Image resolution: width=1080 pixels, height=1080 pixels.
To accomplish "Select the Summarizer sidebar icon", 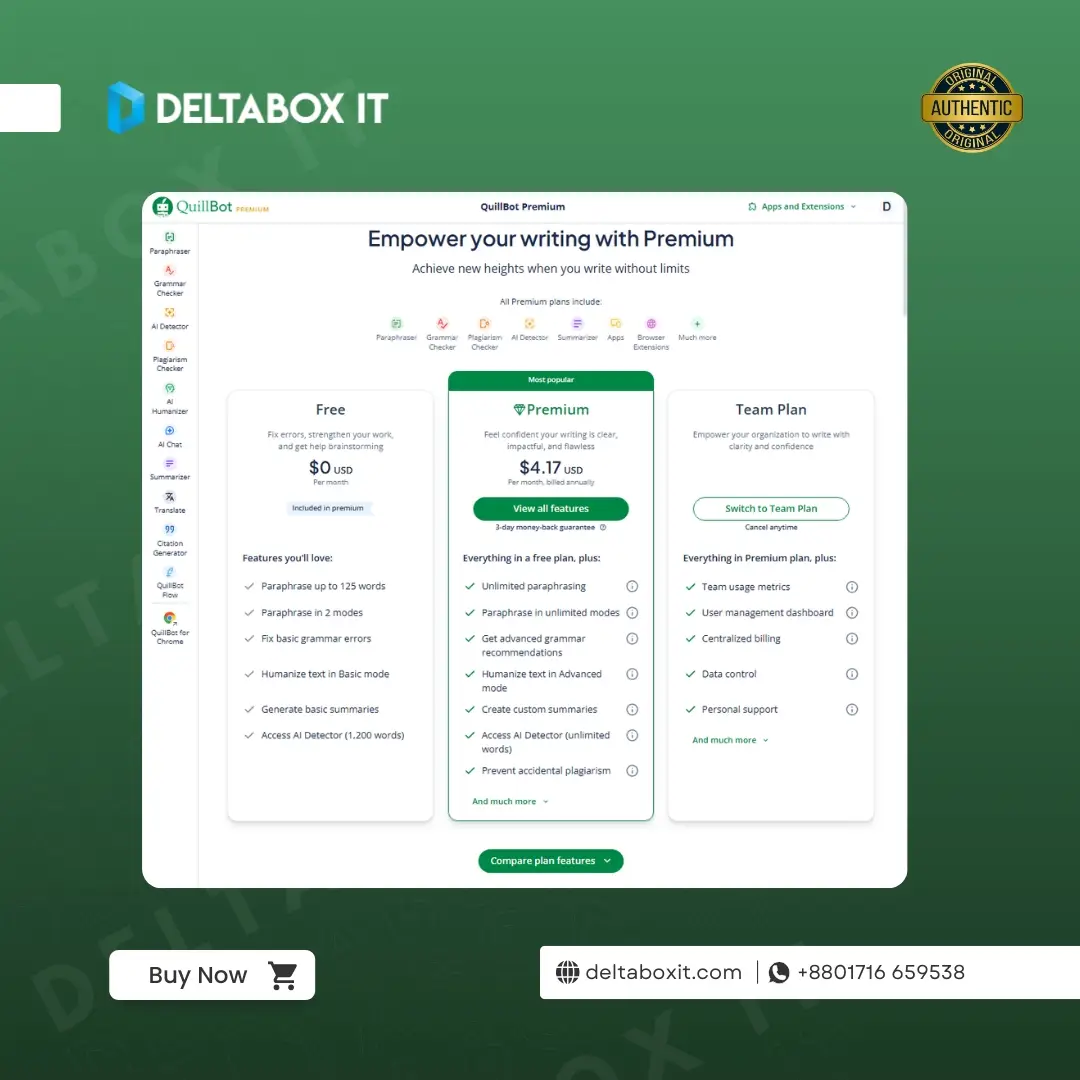I will tap(170, 469).
